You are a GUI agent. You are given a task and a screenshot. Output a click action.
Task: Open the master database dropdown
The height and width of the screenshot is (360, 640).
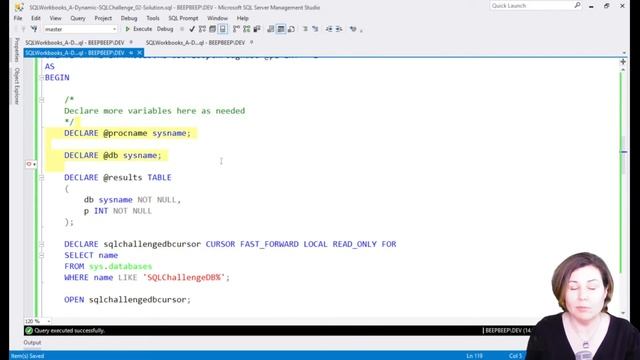click(81, 29)
